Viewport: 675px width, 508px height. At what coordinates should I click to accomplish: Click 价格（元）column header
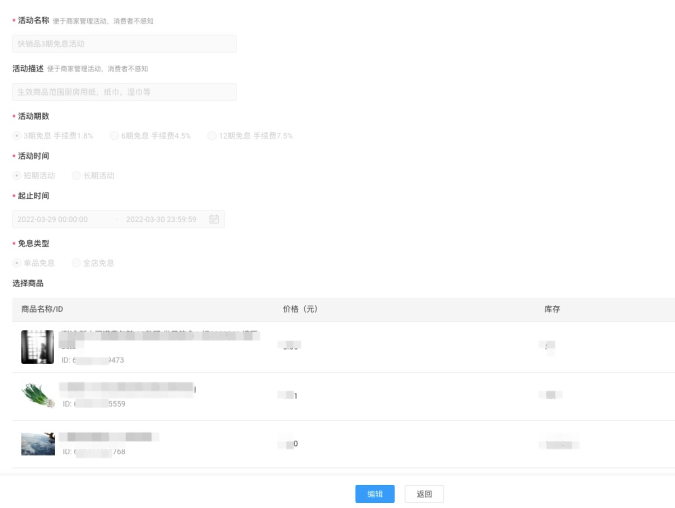tap(300, 309)
